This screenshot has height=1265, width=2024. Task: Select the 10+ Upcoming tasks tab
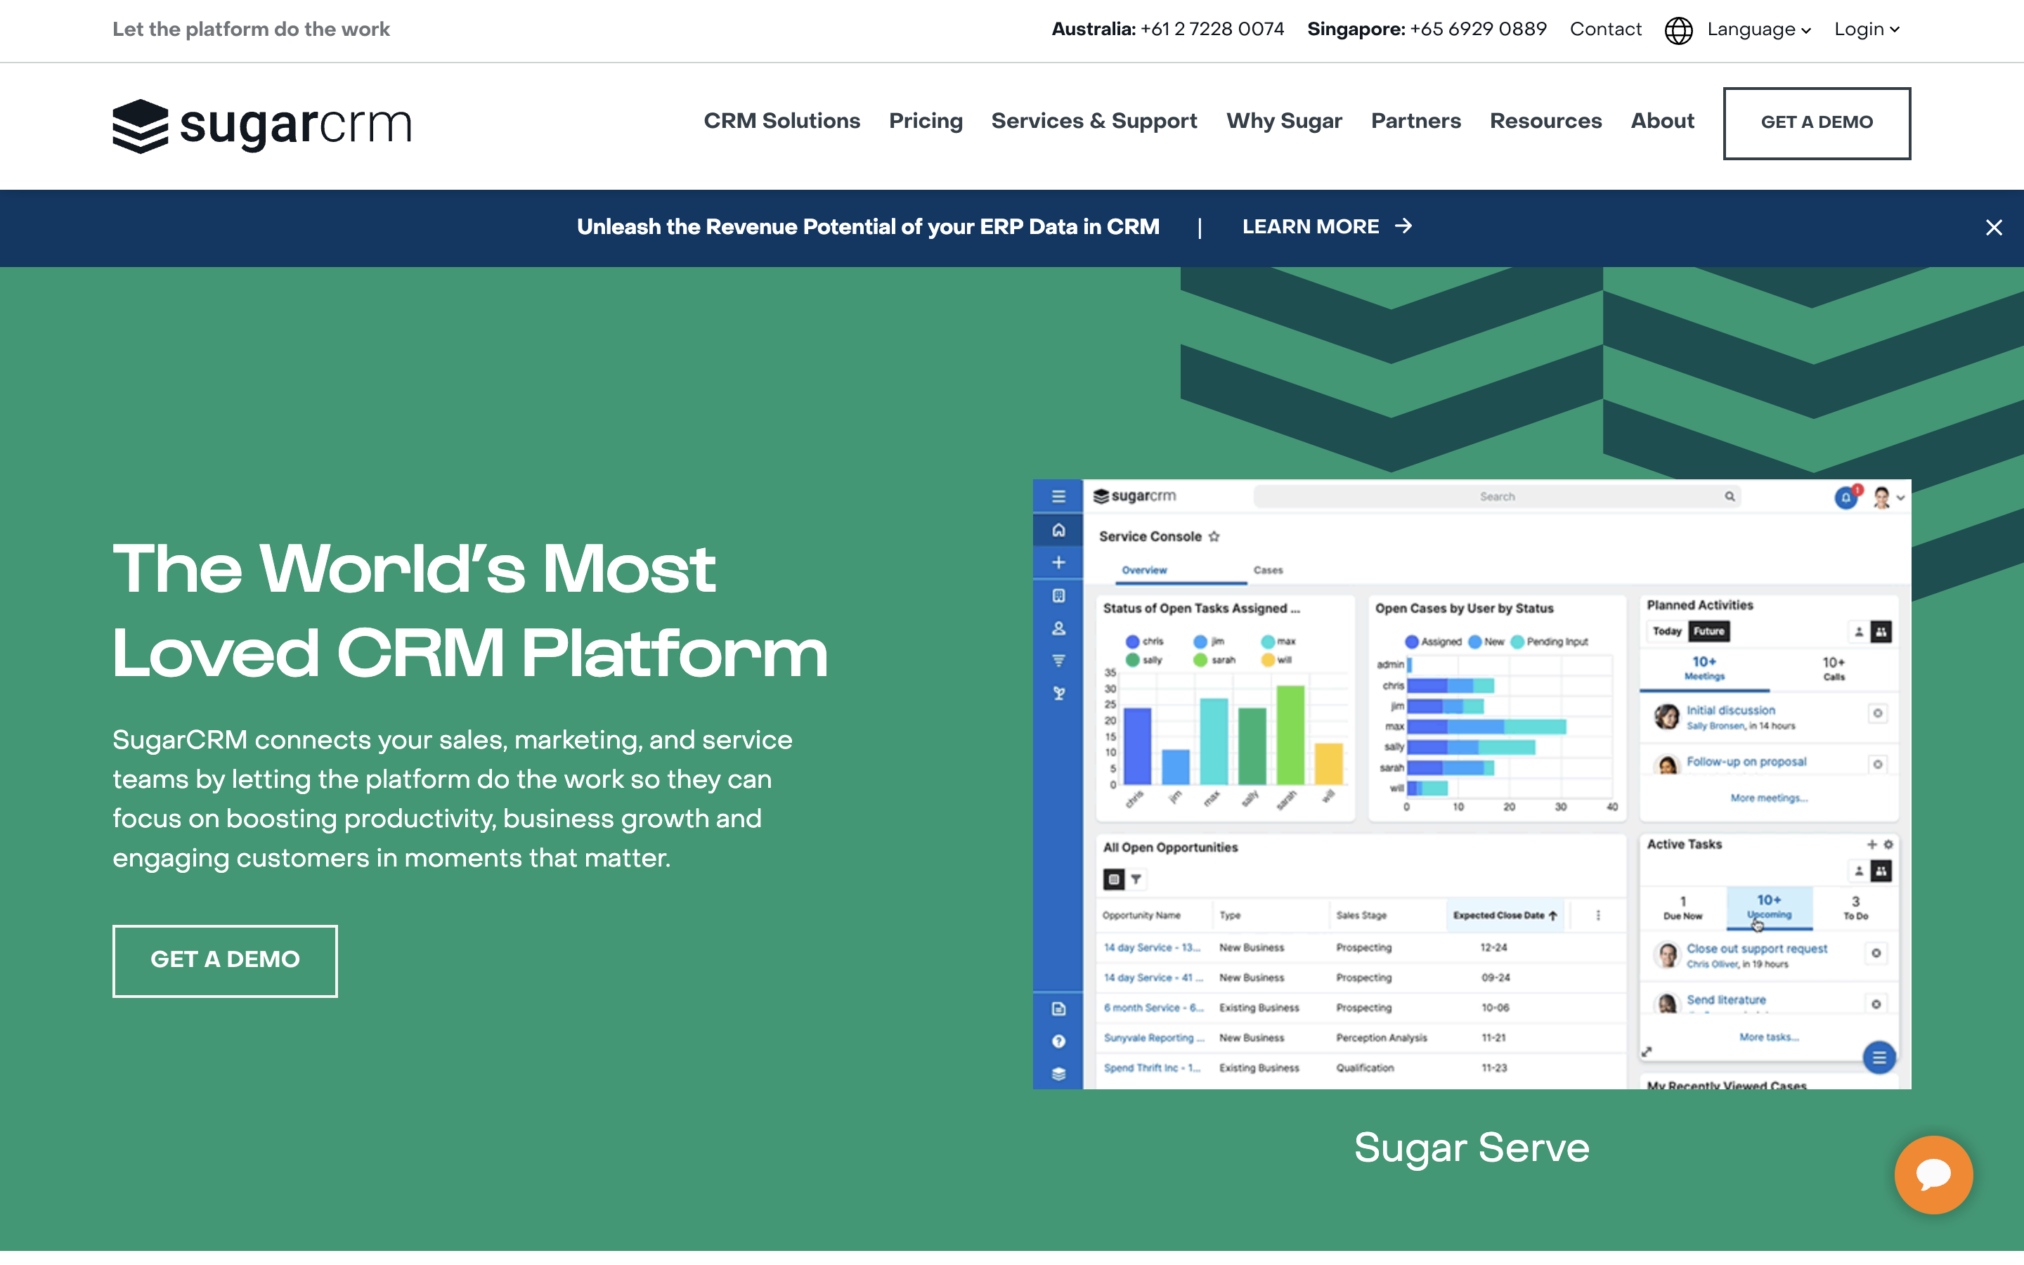point(1769,906)
